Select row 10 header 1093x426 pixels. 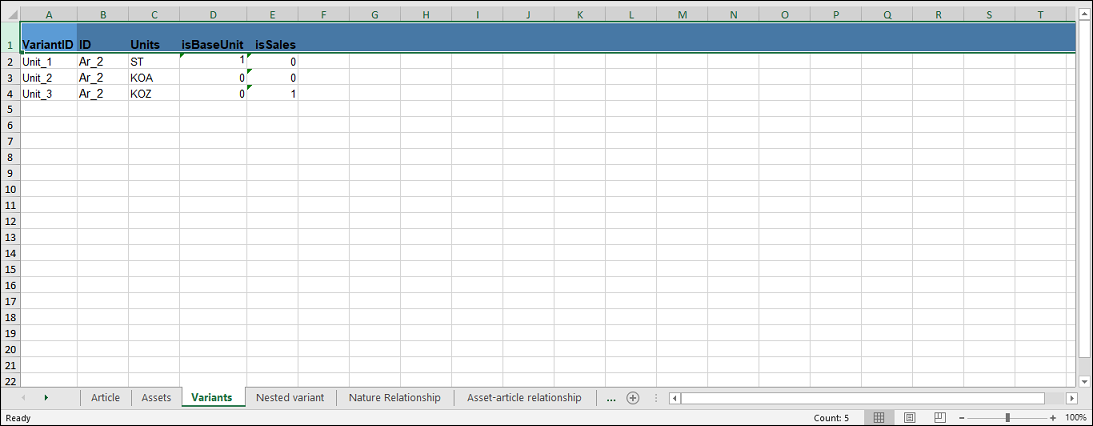[x=10, y=189]
